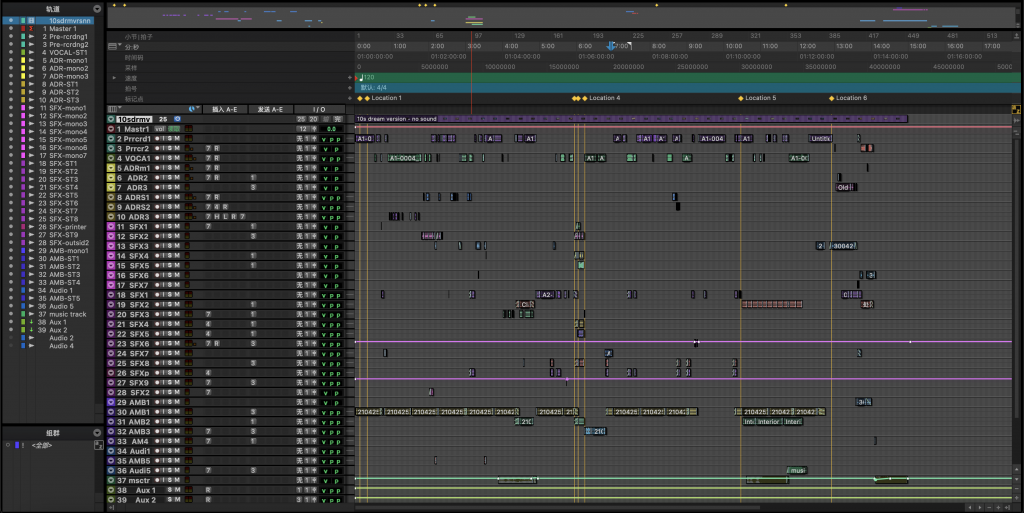Open insert 7 on track 3 Prrcr2
The width and height of the screenshot is (1024, 513).
[x=208, y=149]
